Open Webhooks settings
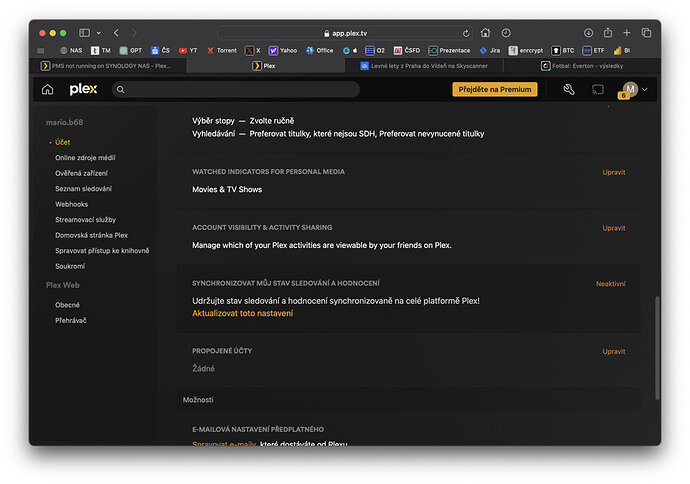Screen dimensions: 690x484 click(71, 204)
